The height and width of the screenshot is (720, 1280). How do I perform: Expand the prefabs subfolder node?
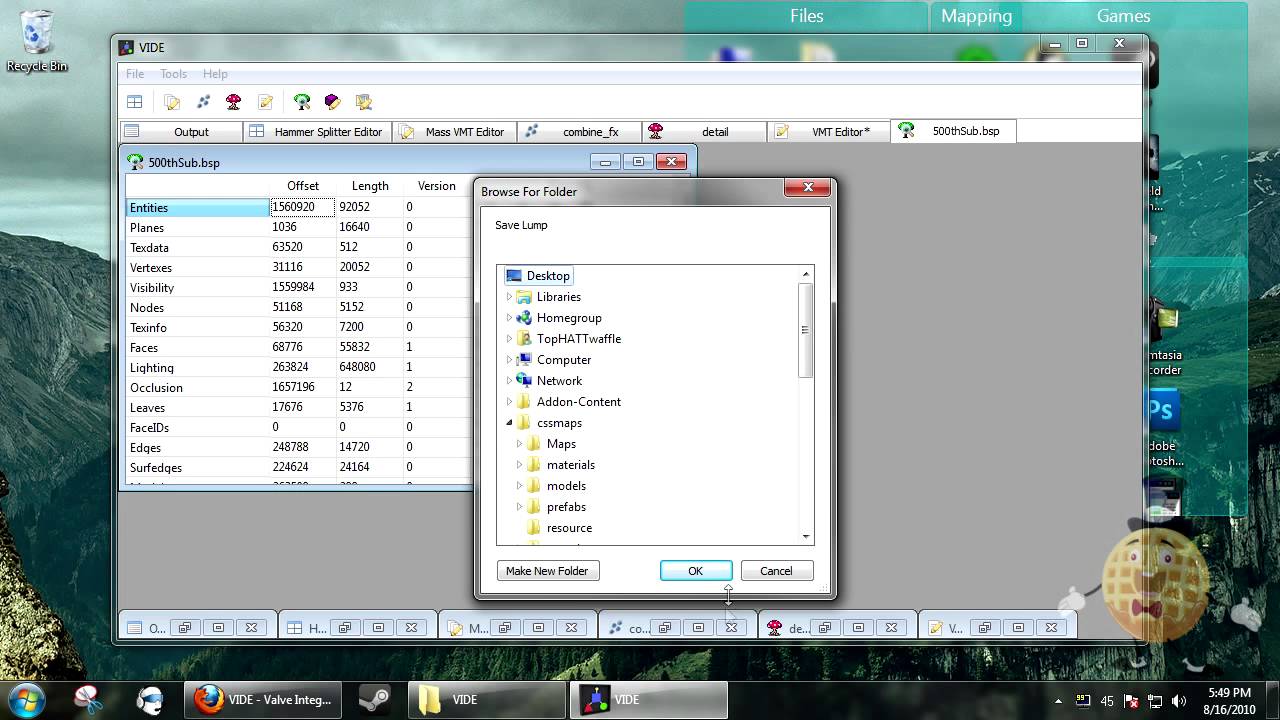[519, 507]
